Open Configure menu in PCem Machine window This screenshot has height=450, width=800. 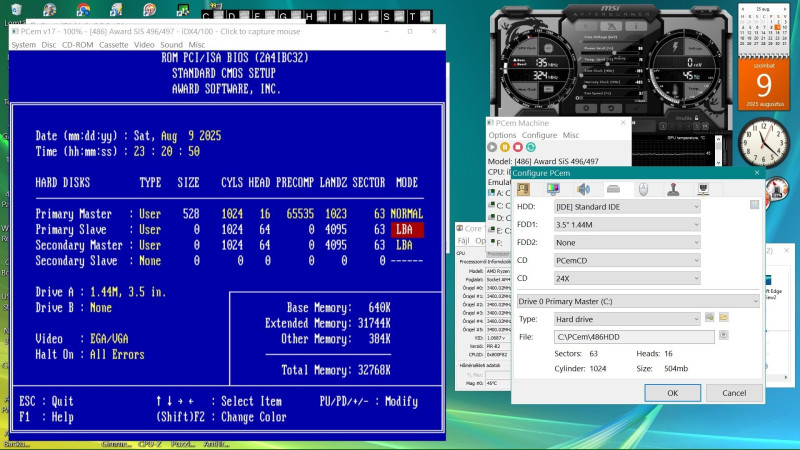pos(539,135)
